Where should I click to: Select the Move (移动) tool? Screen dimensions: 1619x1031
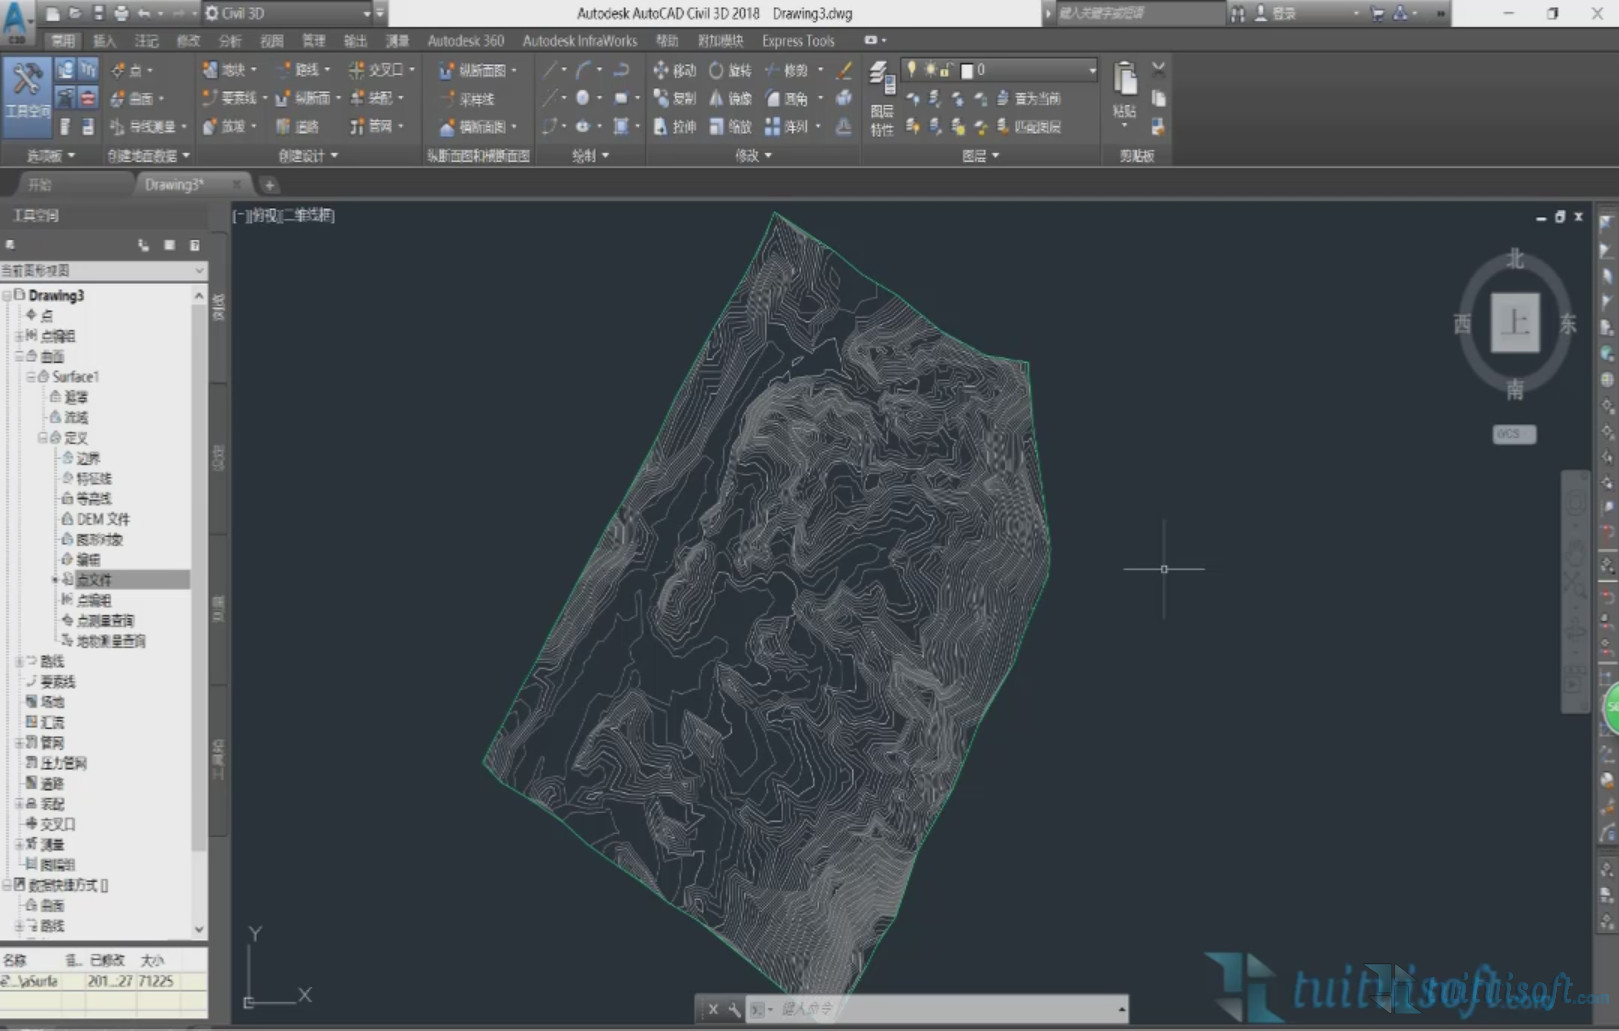674,70
